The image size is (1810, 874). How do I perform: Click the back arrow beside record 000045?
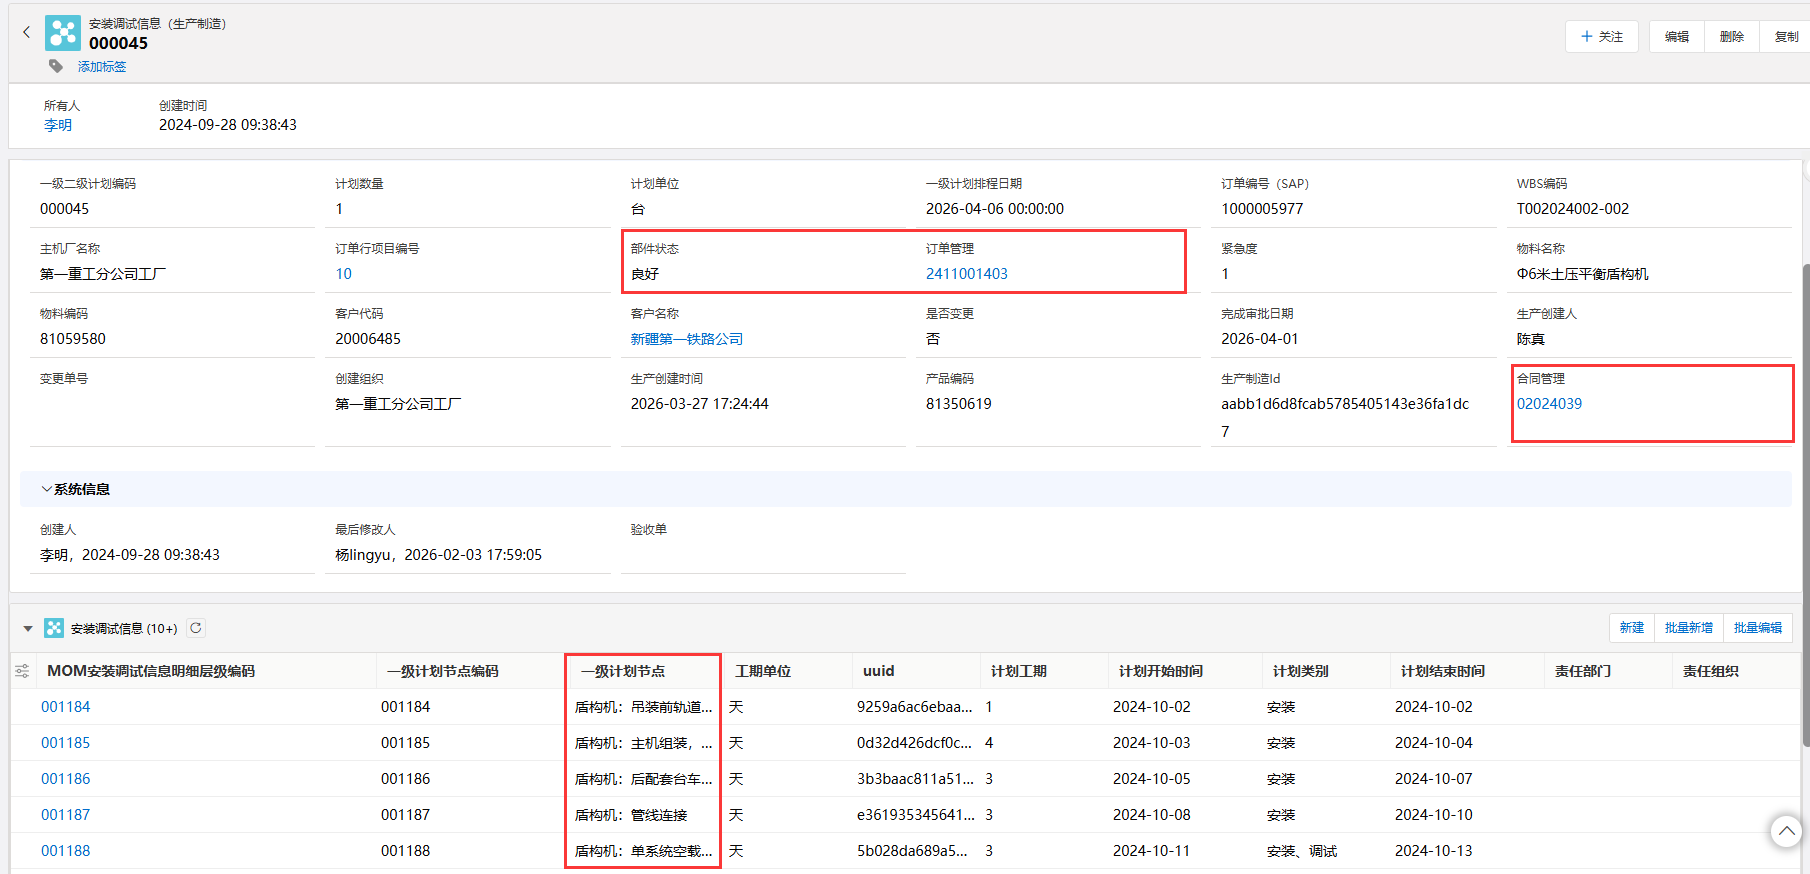[x=27, y=32]
